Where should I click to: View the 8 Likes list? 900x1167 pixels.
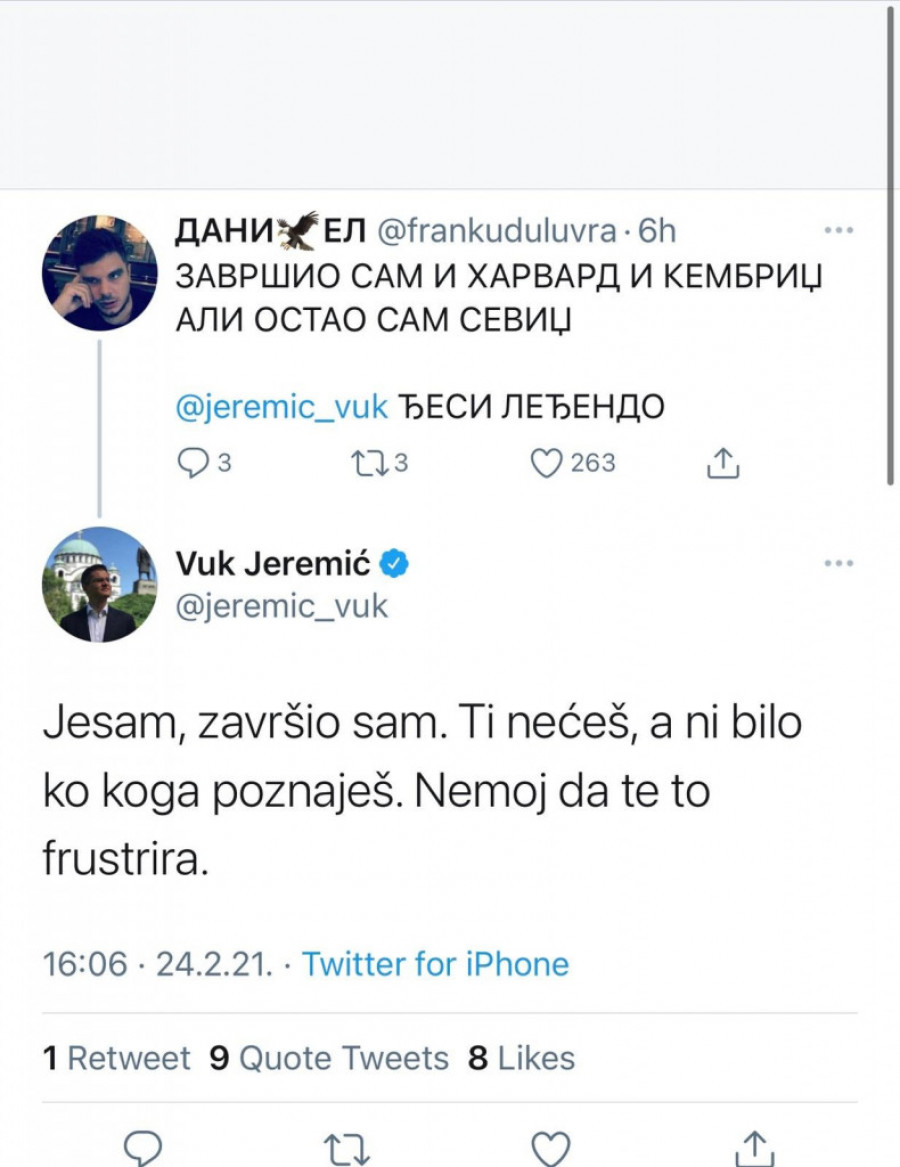click(522, 1058)
